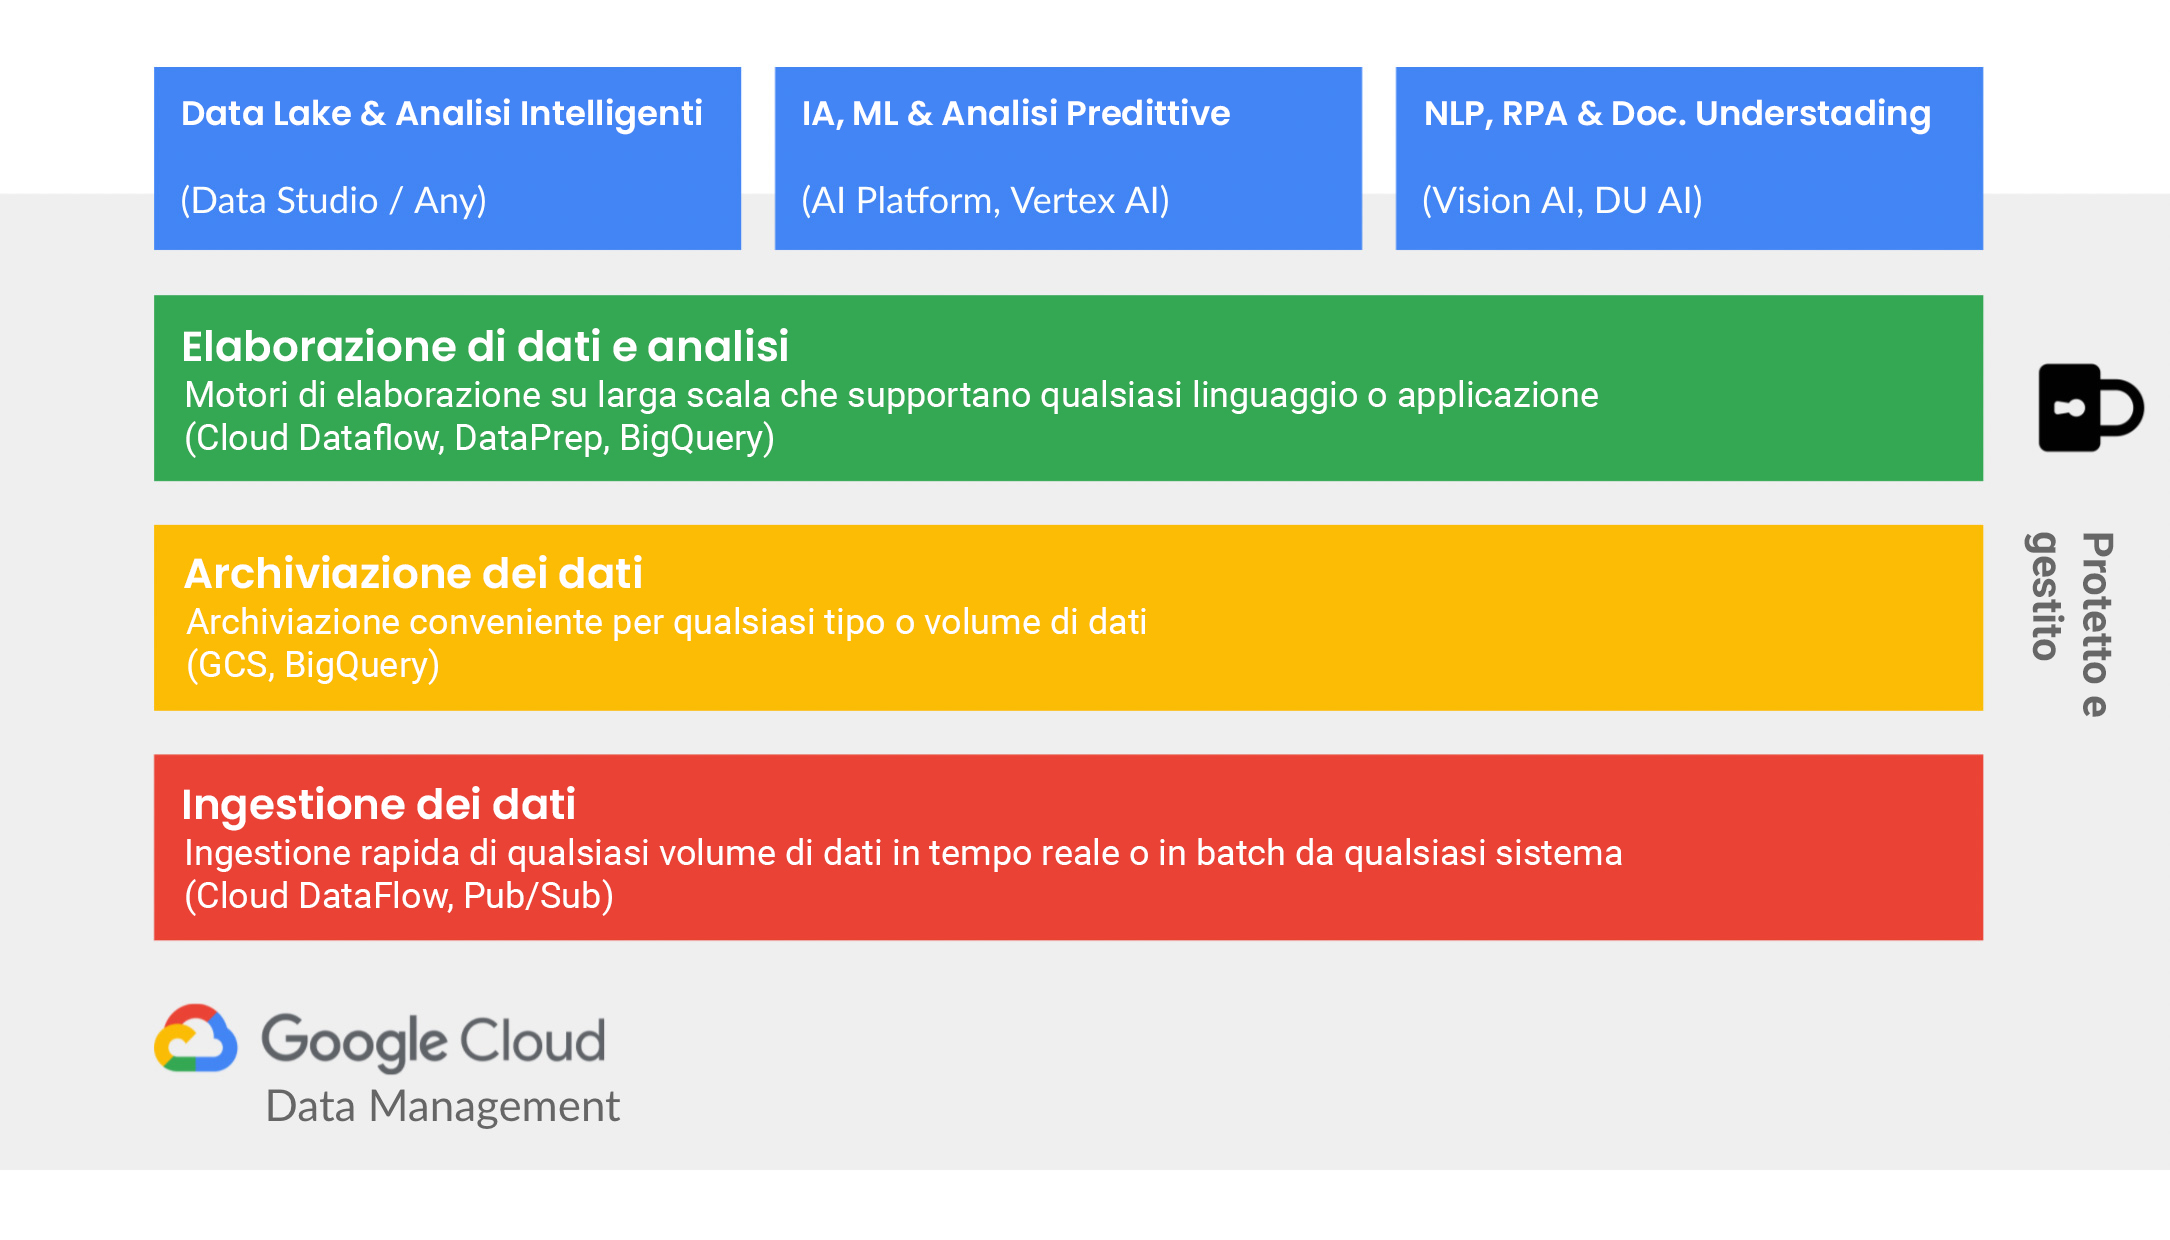Click the (Vision AI, DU AI) text

pyautogui.click(x=1562, y=201)
